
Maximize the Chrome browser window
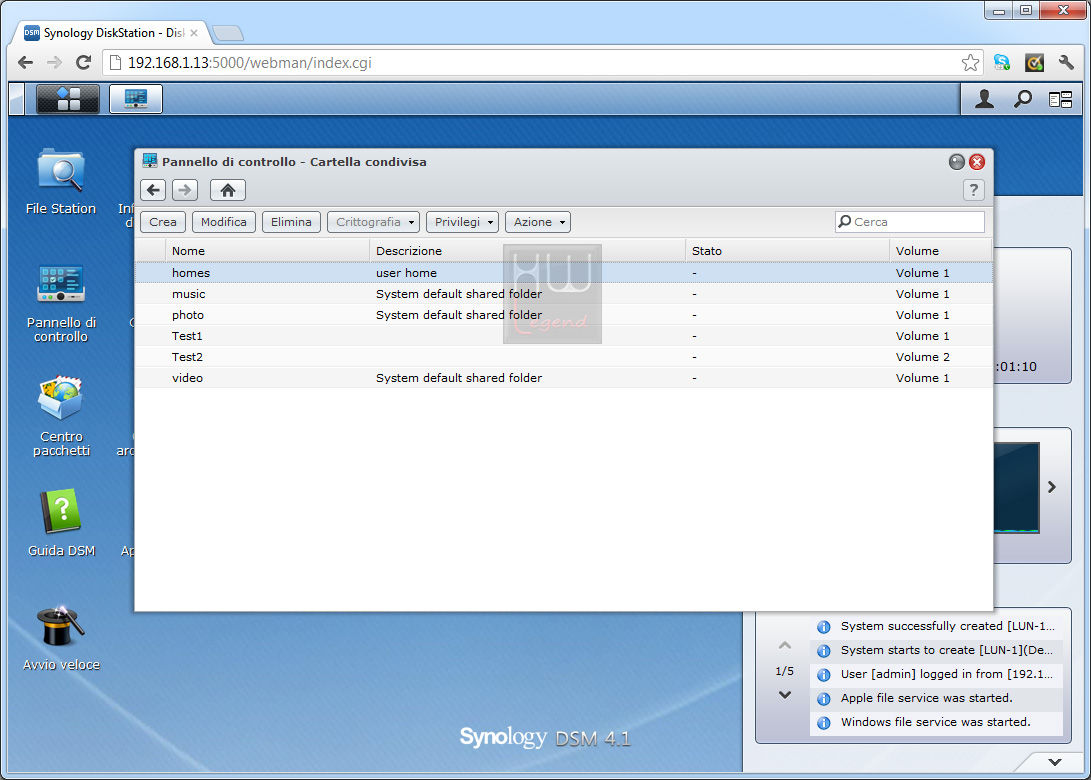1026,10
